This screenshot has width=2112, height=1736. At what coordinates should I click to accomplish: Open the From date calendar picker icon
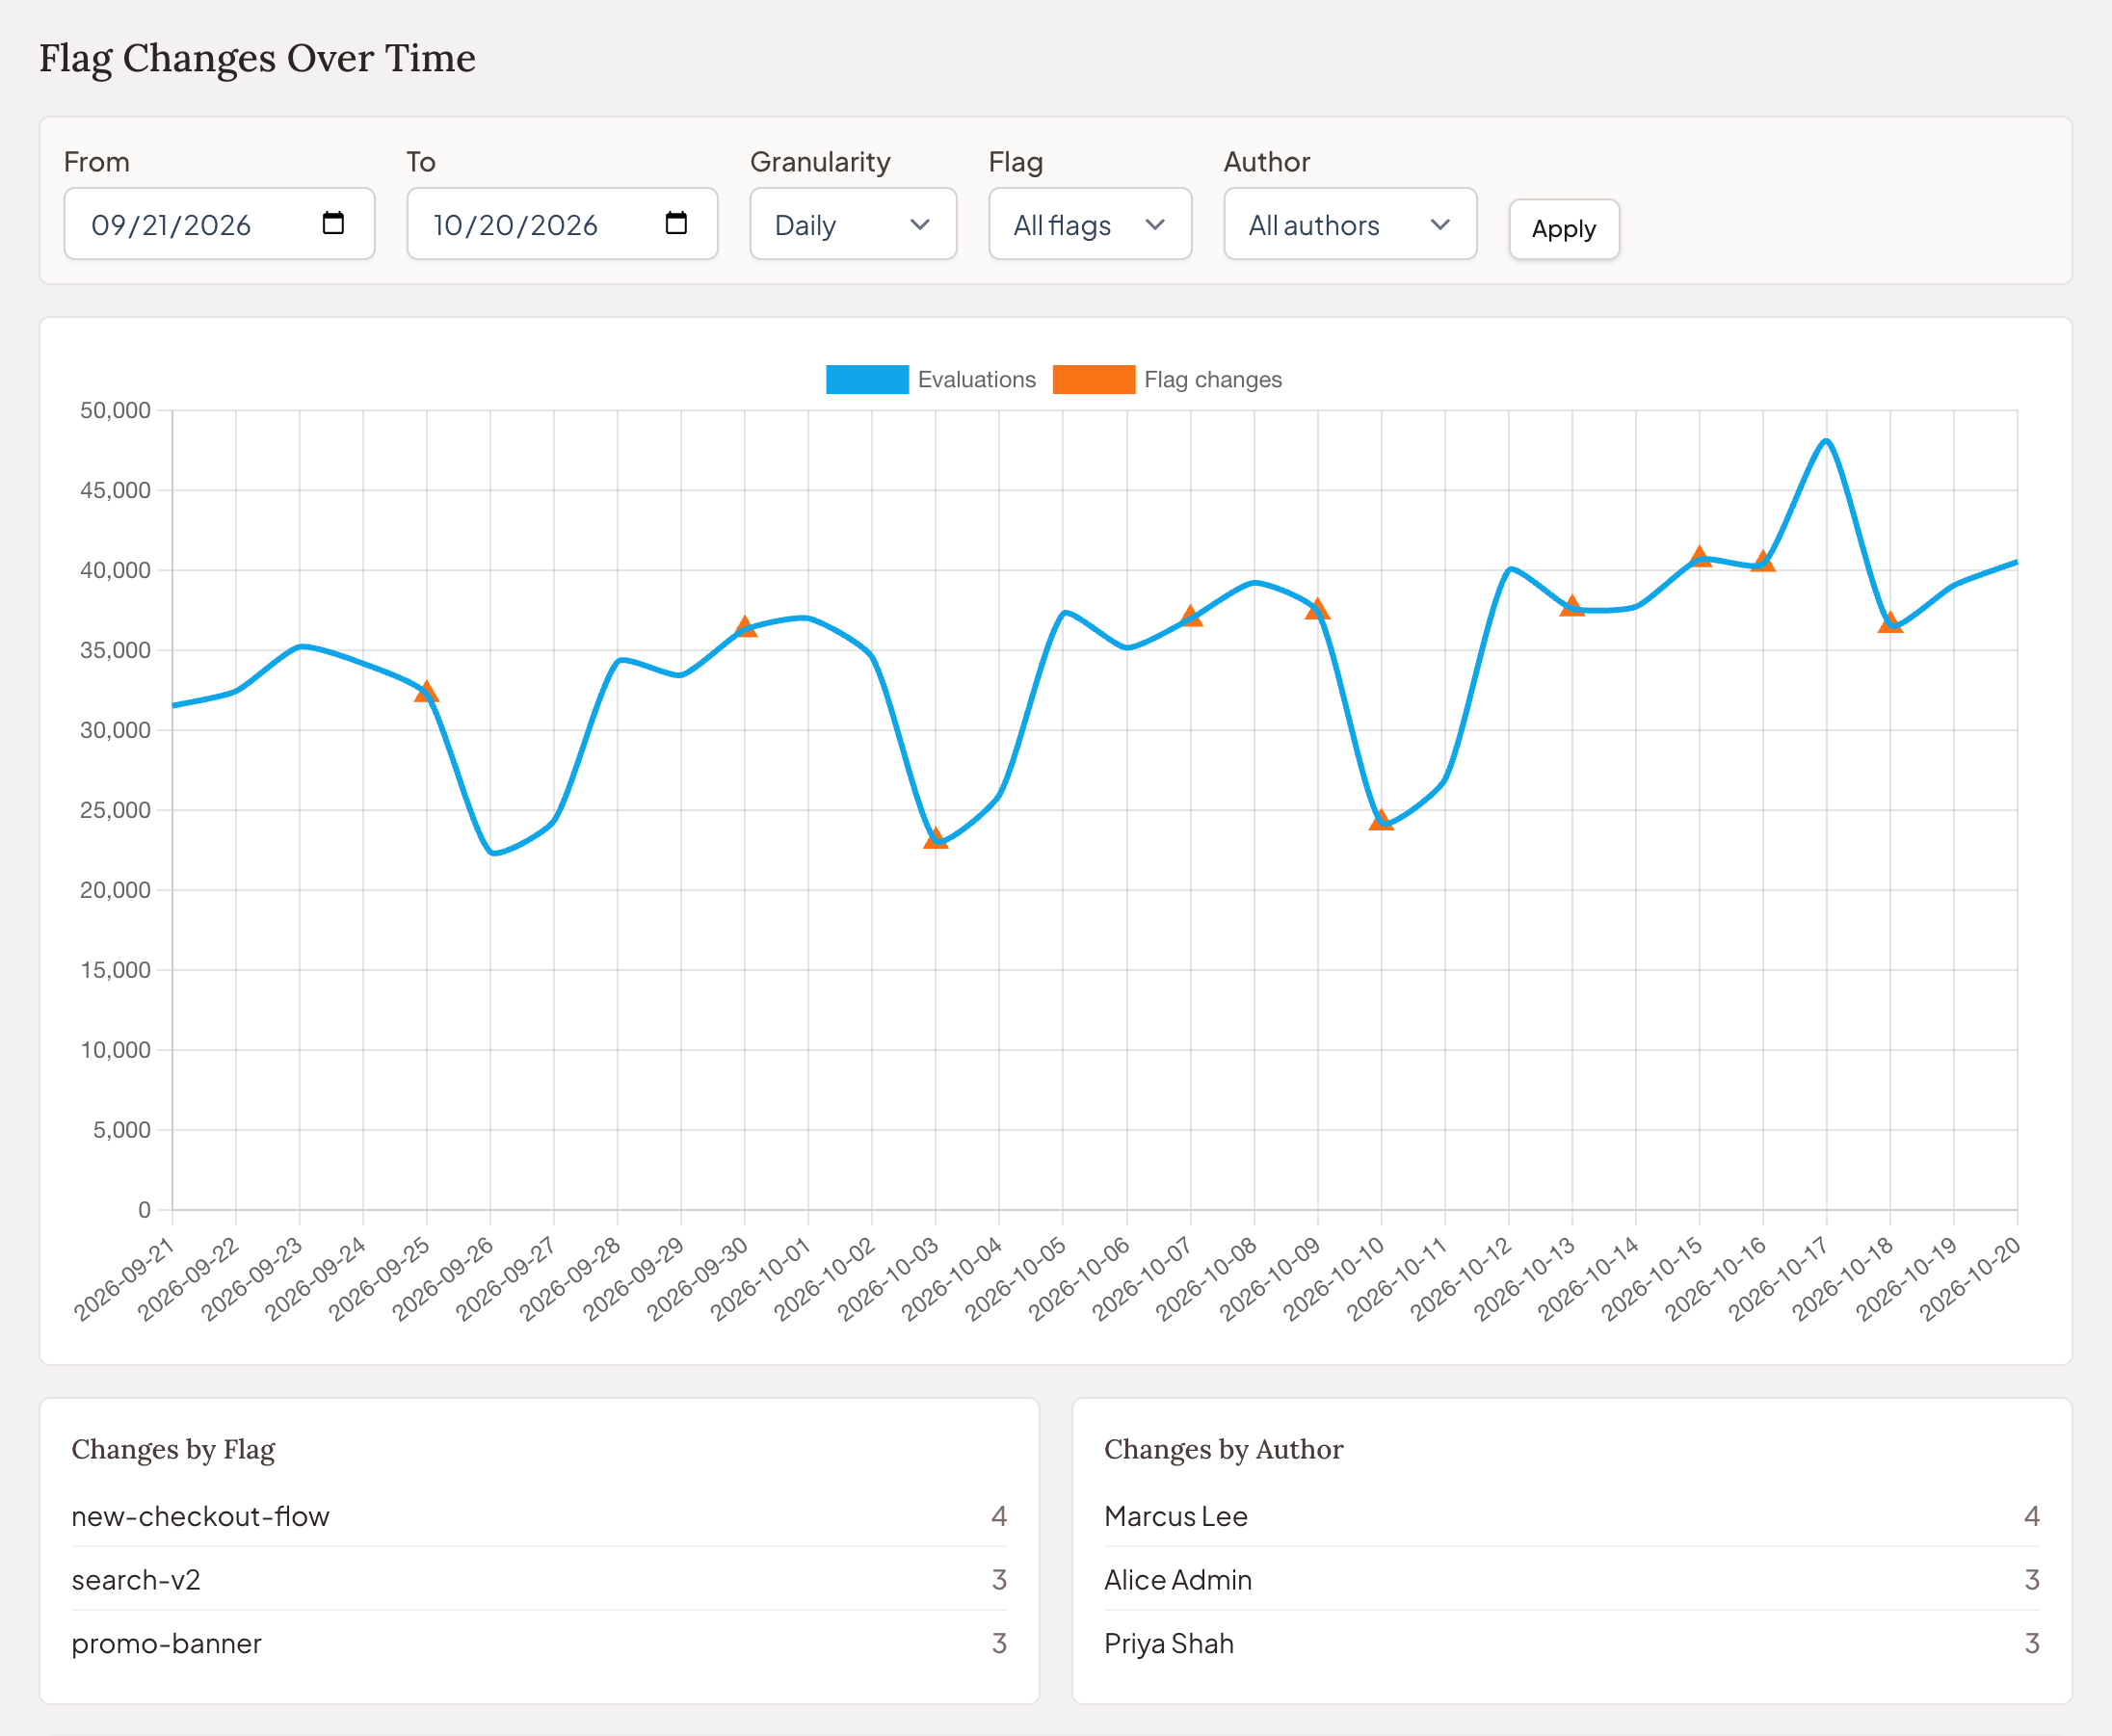[333, 223]
